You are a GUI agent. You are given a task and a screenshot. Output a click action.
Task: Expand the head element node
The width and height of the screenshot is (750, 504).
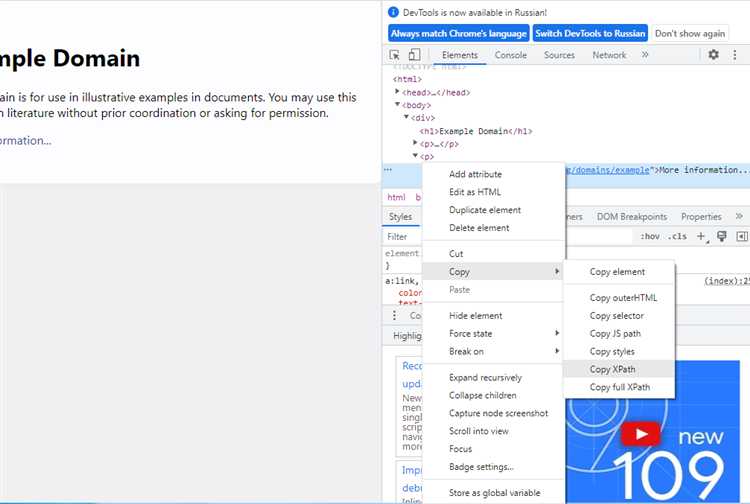tap(397, 91)
